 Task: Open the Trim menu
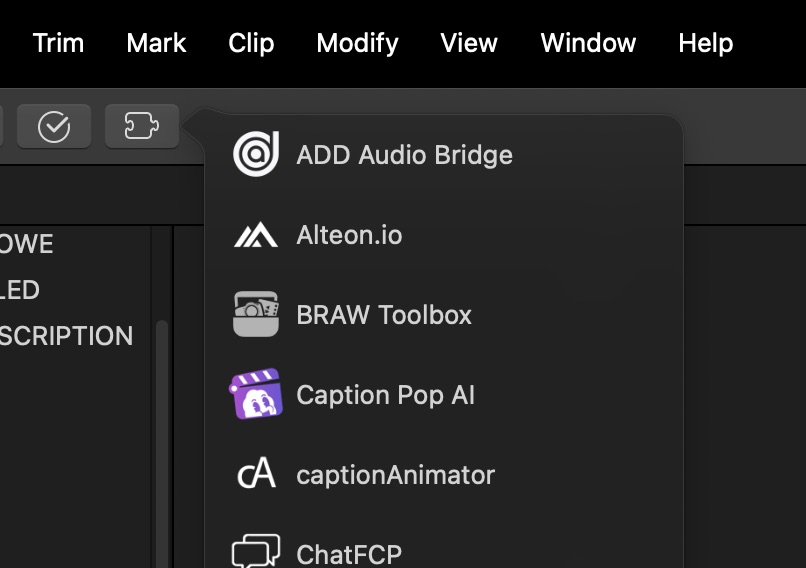(x=58, y=43)
